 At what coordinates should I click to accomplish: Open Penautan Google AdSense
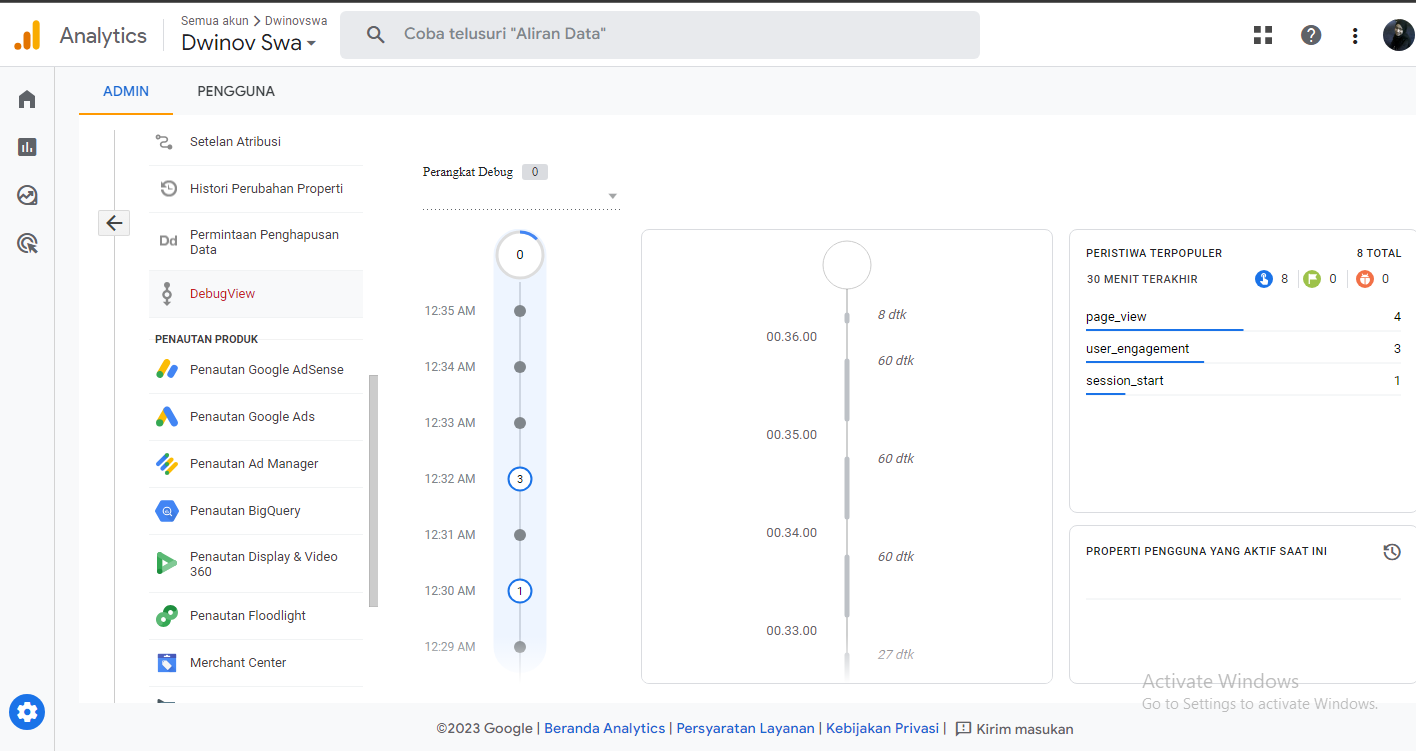tap(256, 370)
